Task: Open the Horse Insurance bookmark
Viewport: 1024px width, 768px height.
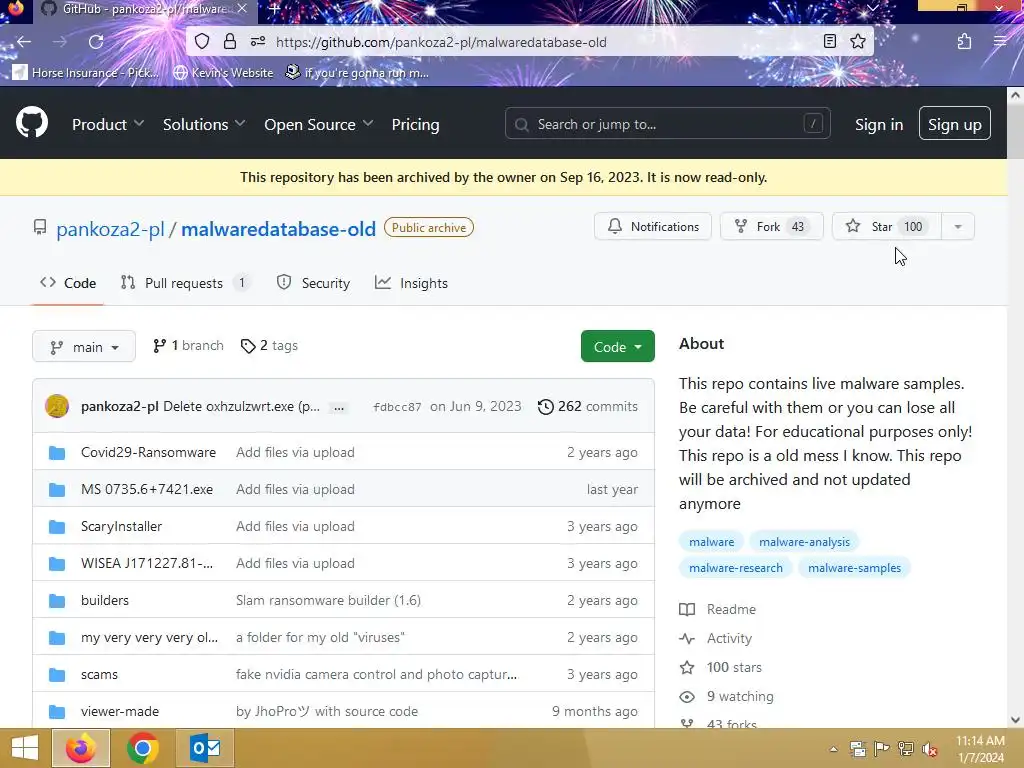Action: pyautogui.click(x=86, y=72)
